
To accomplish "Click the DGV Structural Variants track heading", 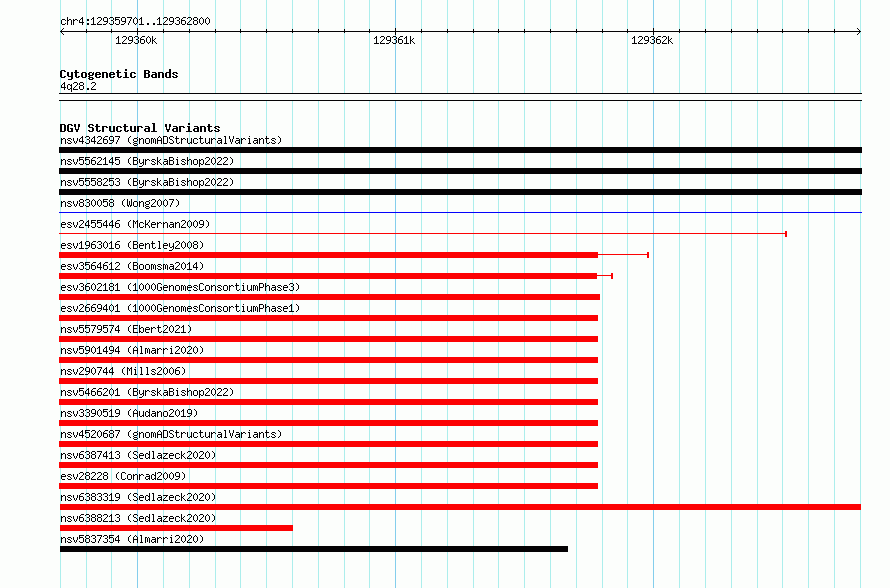I will click(140, 128).
